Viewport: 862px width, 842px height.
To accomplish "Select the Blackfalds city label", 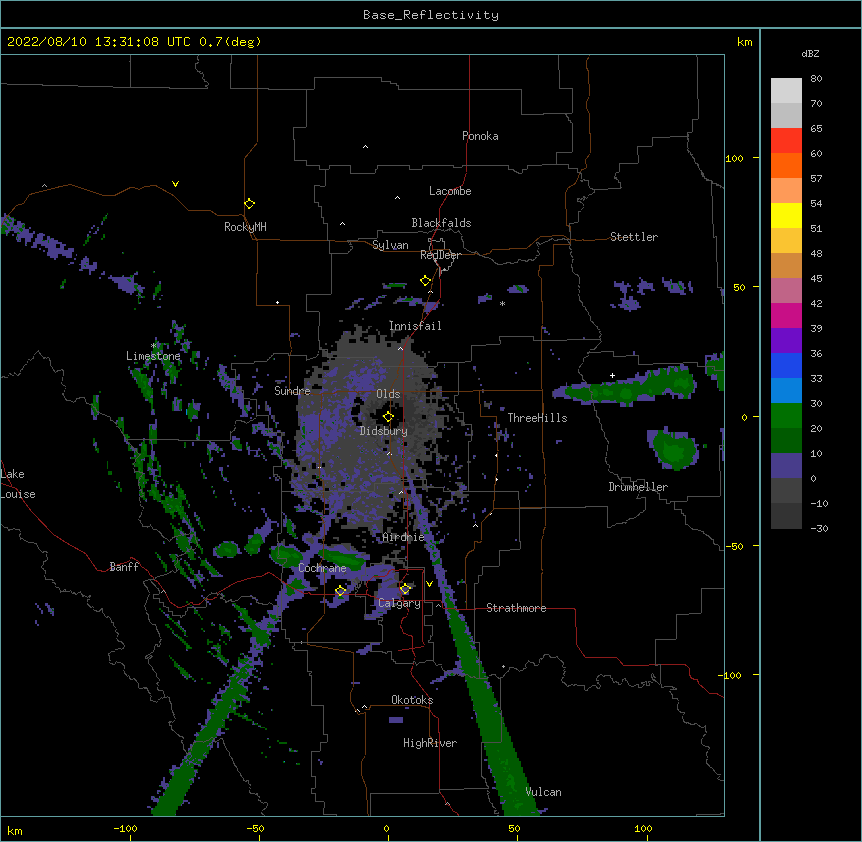I will click(441, 223).
